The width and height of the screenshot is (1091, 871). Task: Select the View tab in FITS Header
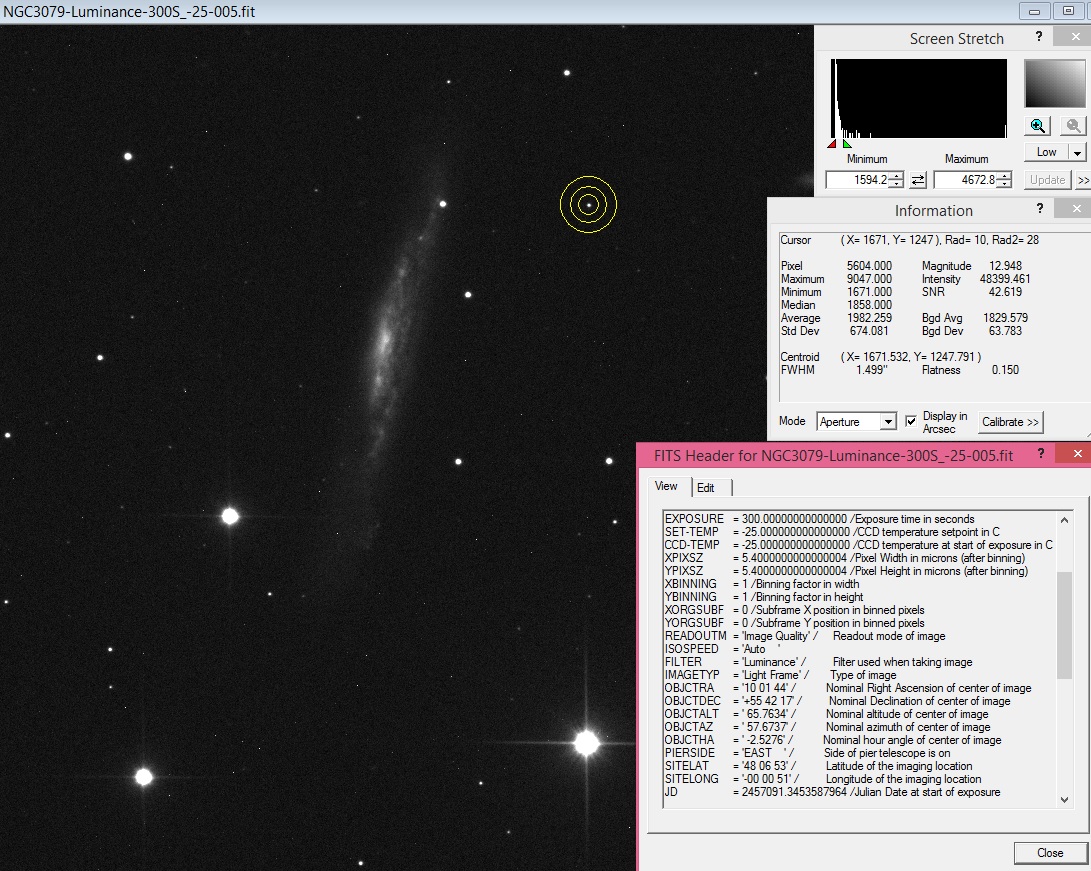(x=667, y=487)
